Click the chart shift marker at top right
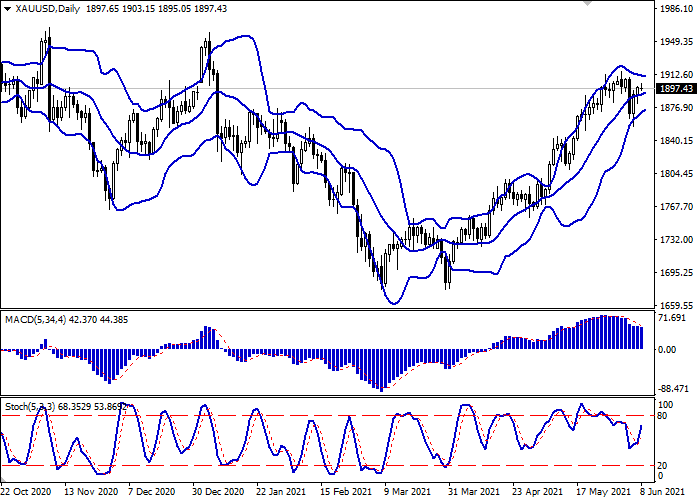 [x=588, y=3]
